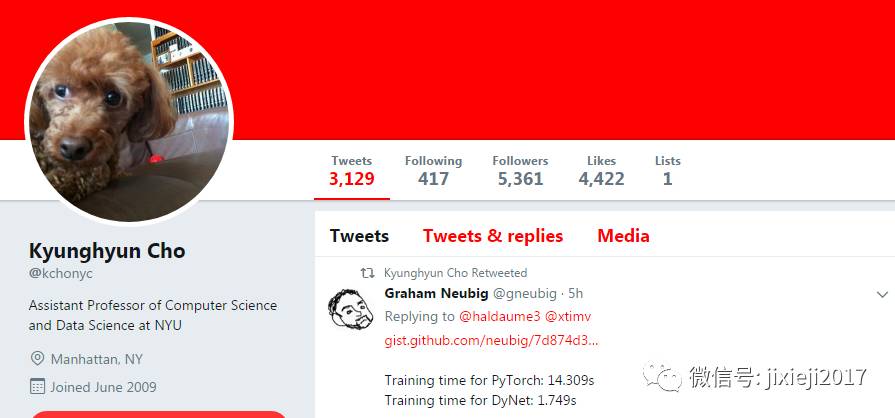Image resolution: width=895 pixels, height=418 pixels.
Task: Click the location pin icon beside Manhattan, NY
Action: (x=37, y=359)
